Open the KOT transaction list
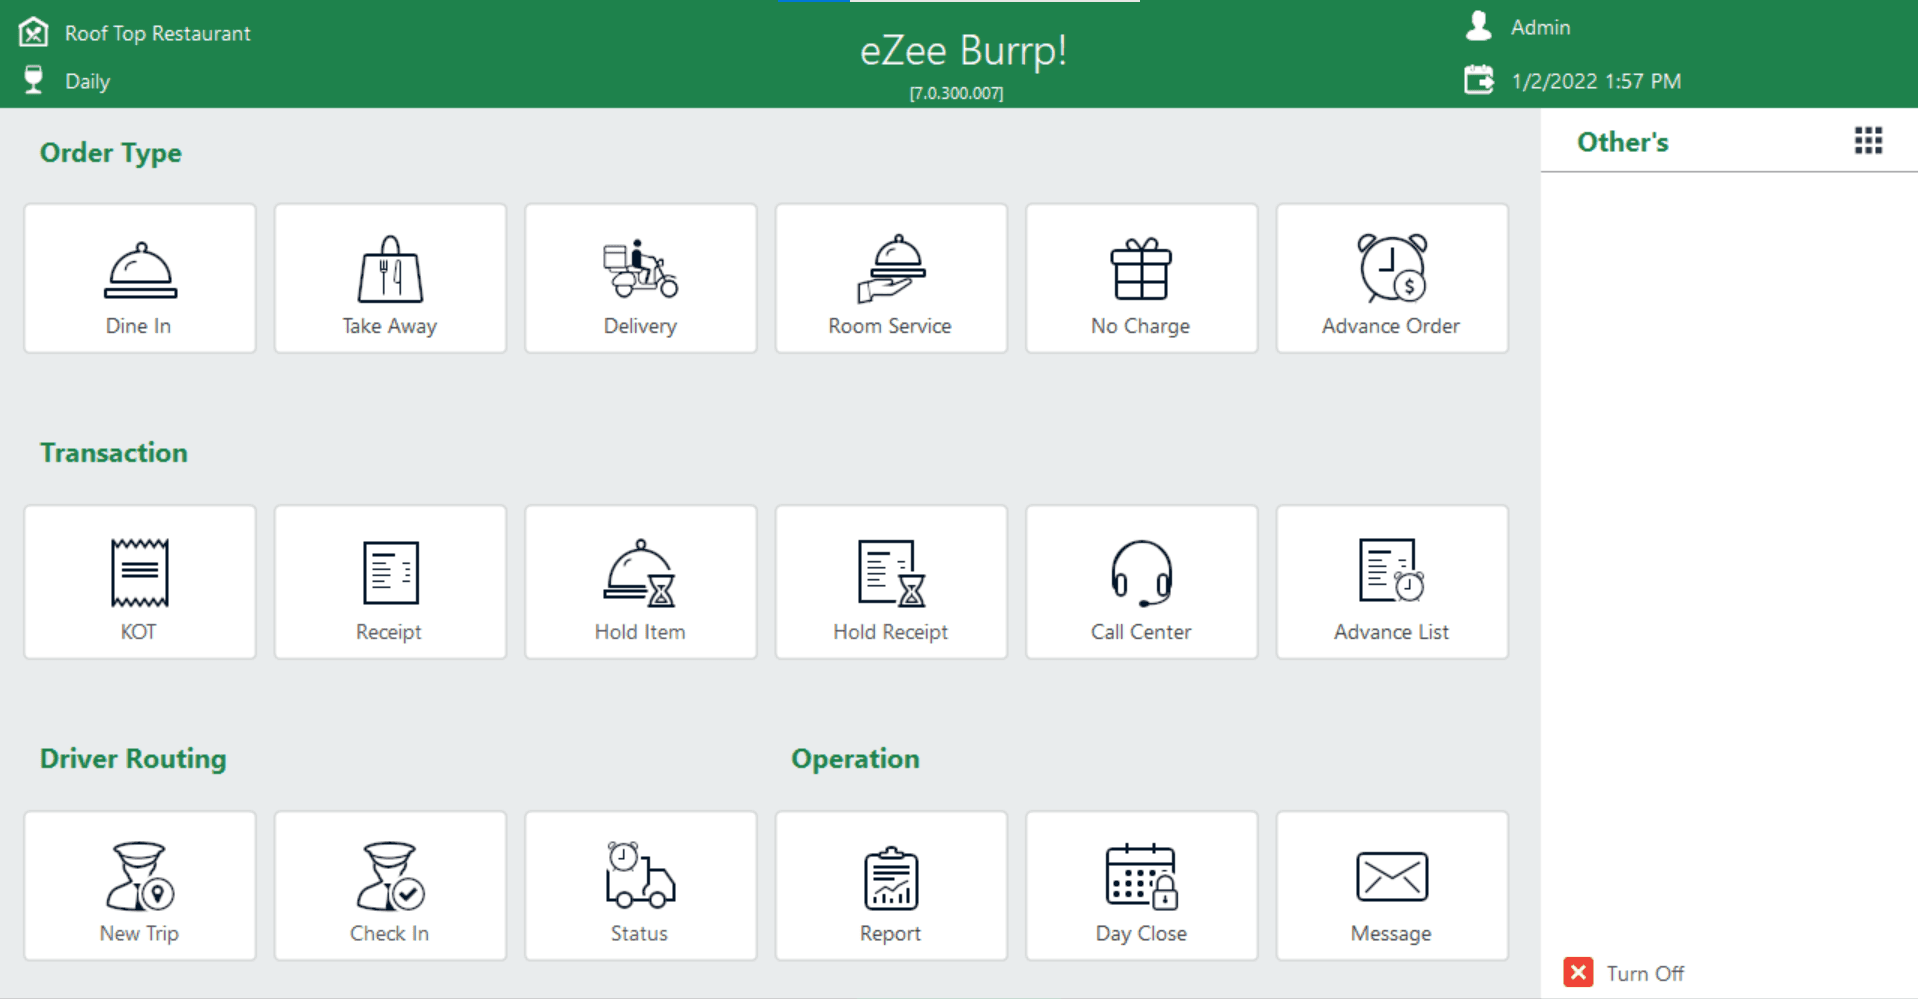 pyautogui.click(x=140, y=582)
